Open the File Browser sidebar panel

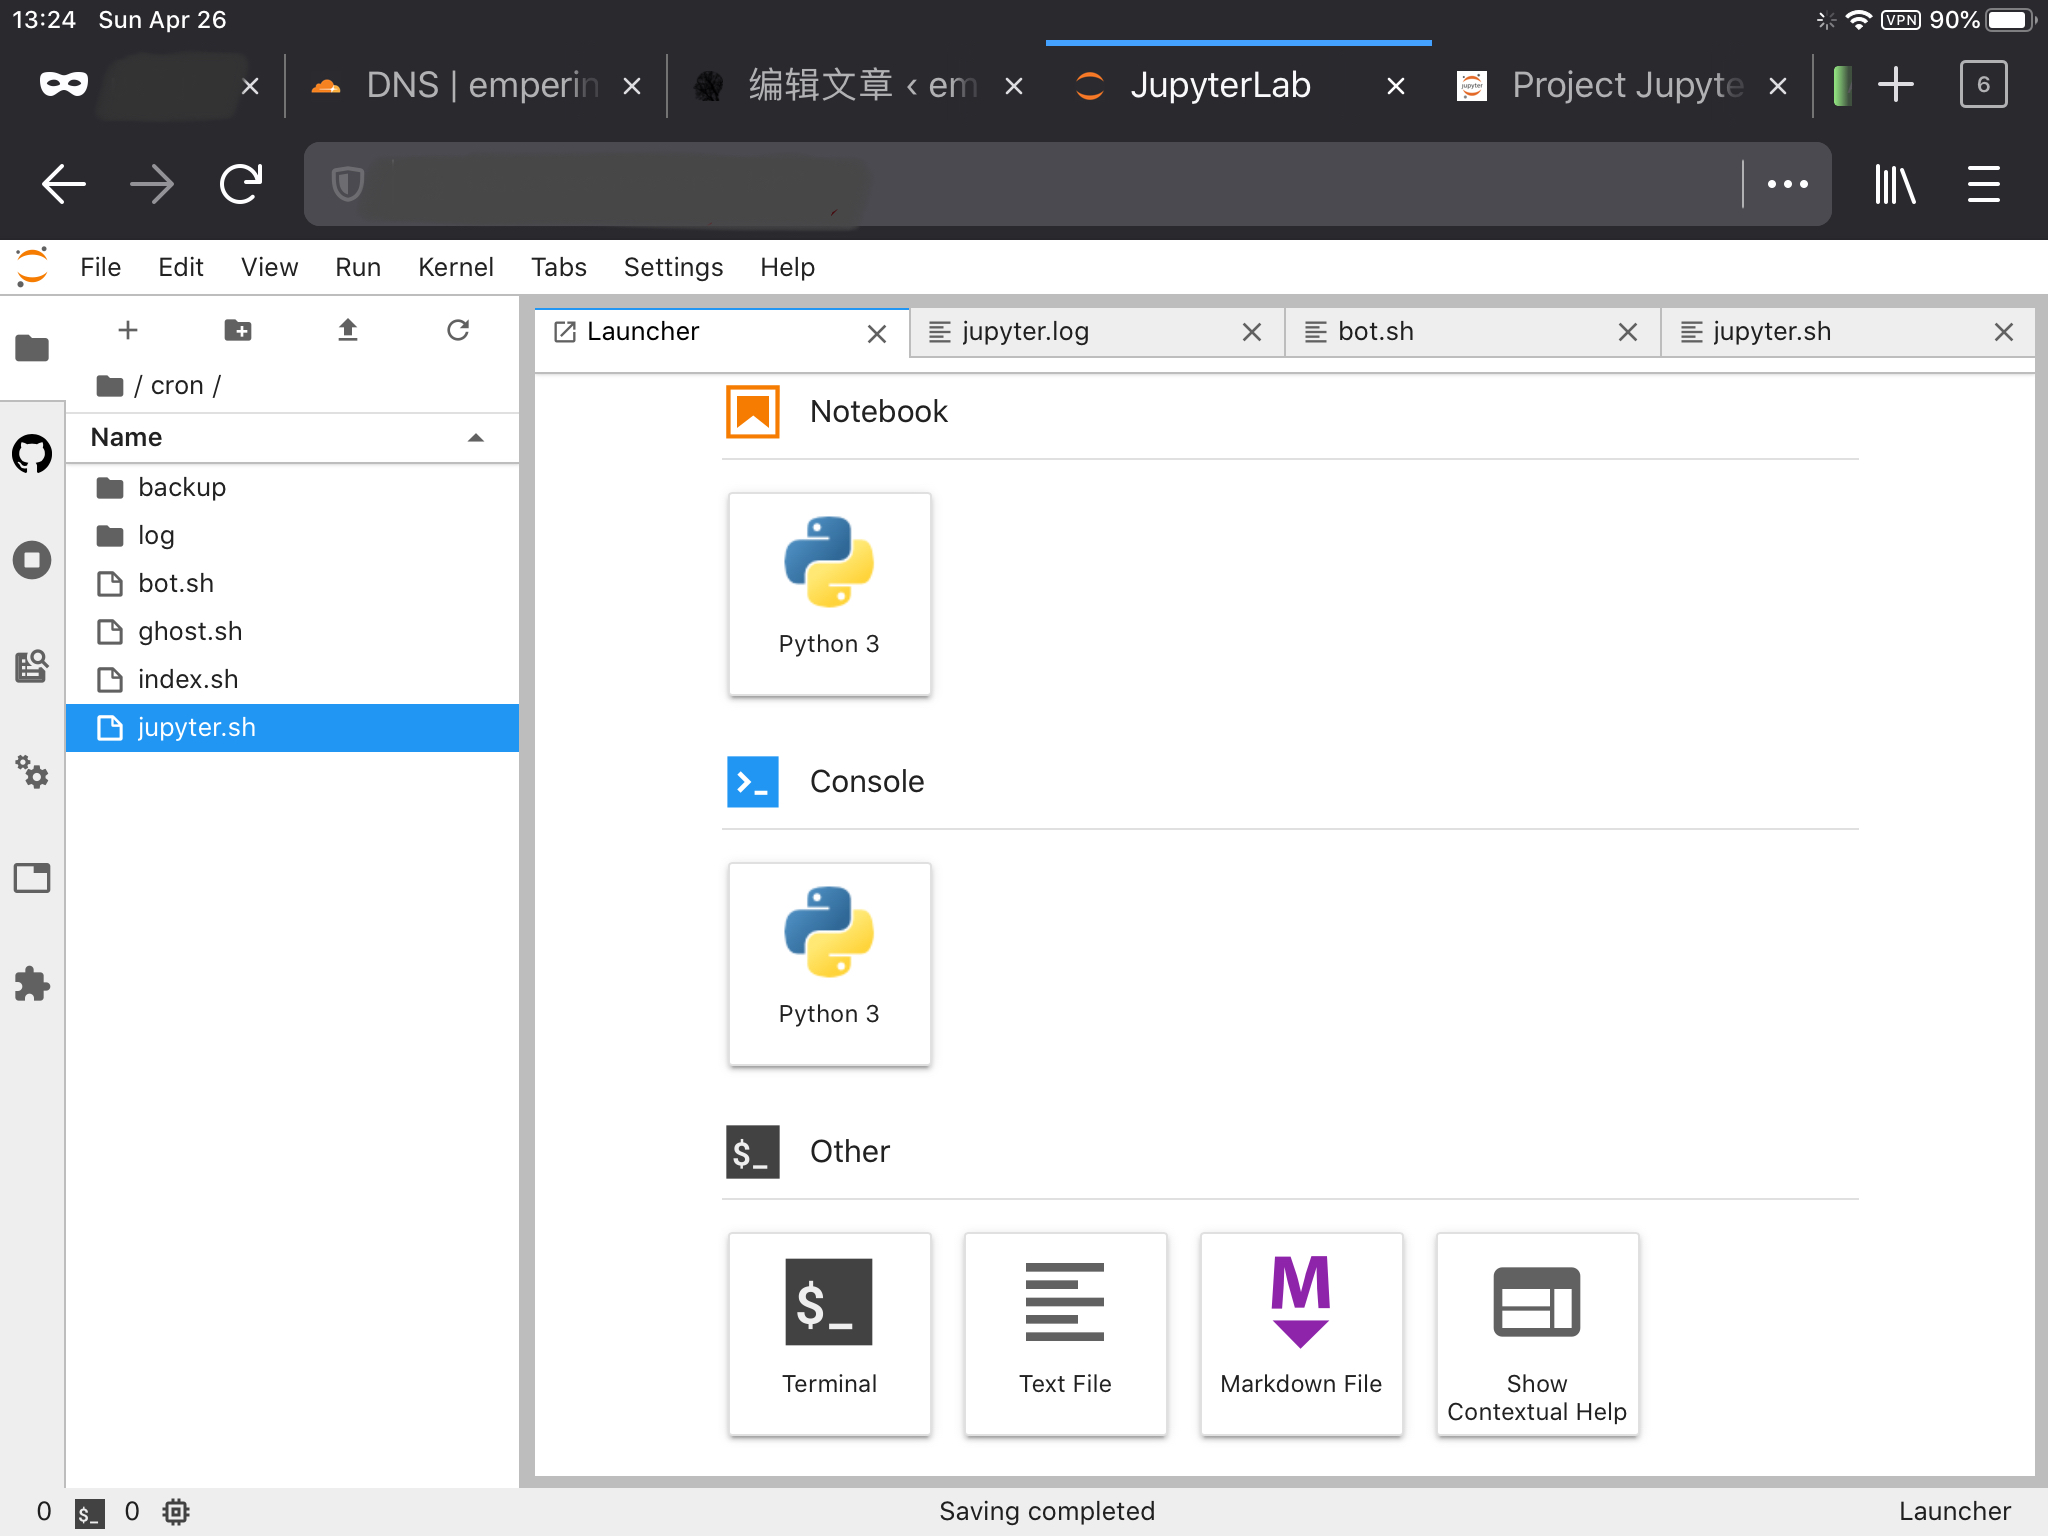(x=32, y=348)
